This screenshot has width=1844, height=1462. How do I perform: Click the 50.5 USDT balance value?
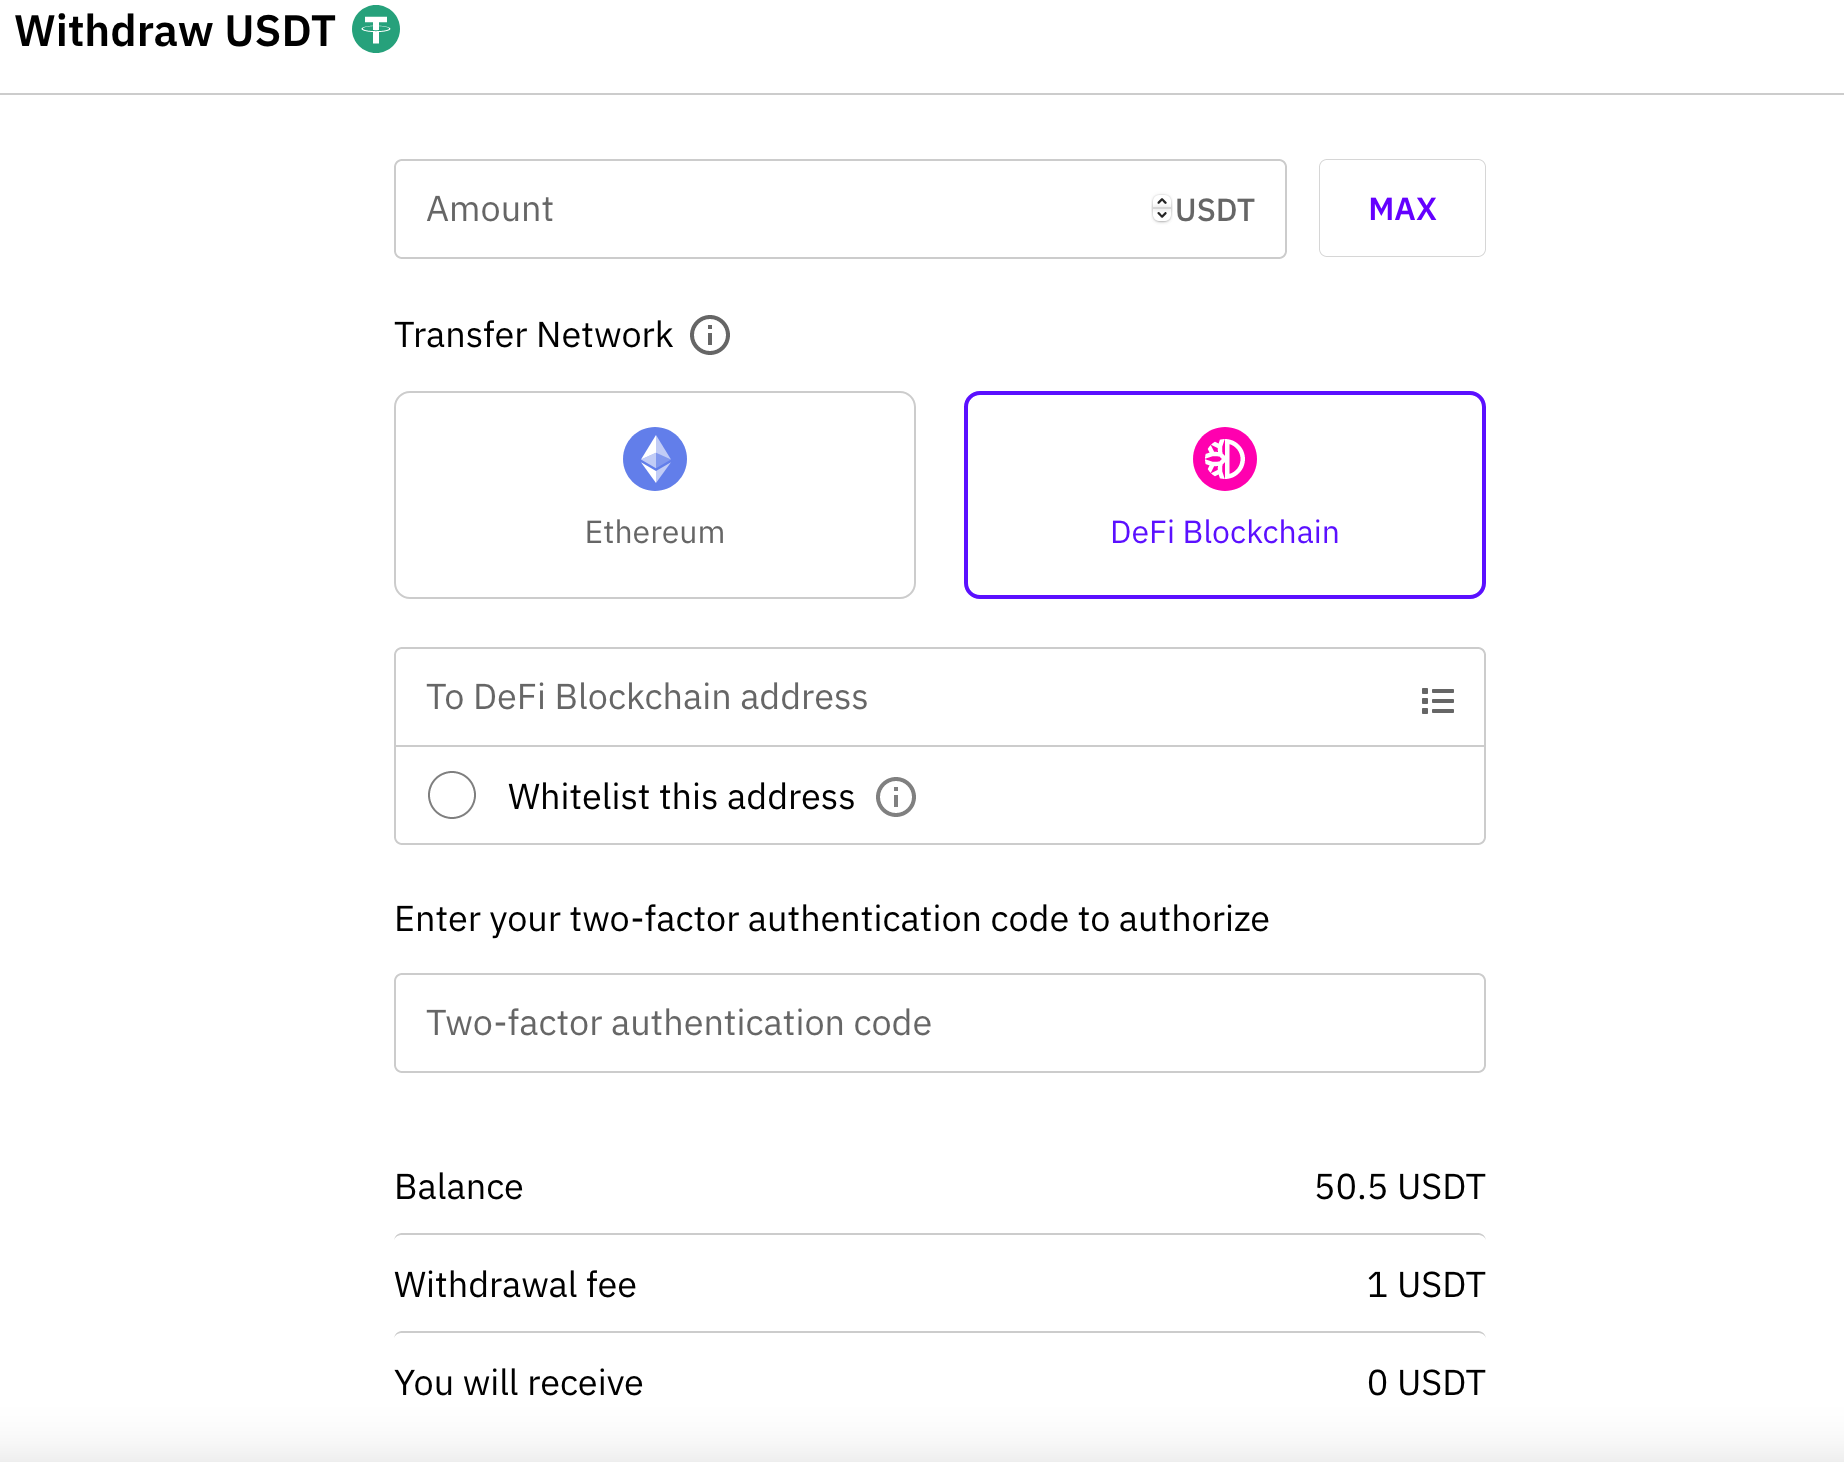(1399, 1187)
